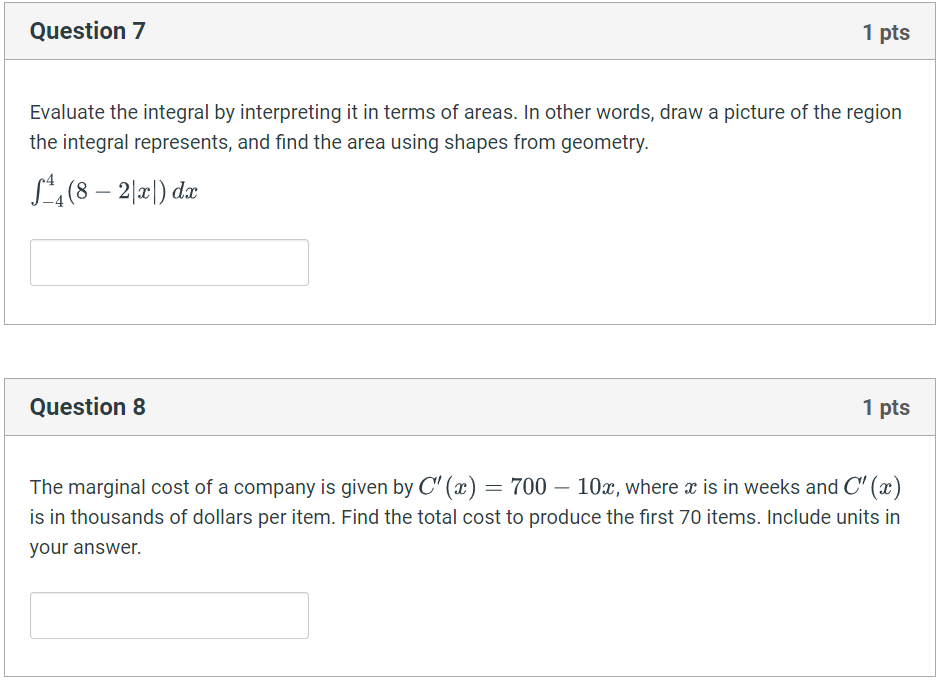Click the word "geometry" in Question 7
Screen dimensions: 945x682
pos(604,142)
